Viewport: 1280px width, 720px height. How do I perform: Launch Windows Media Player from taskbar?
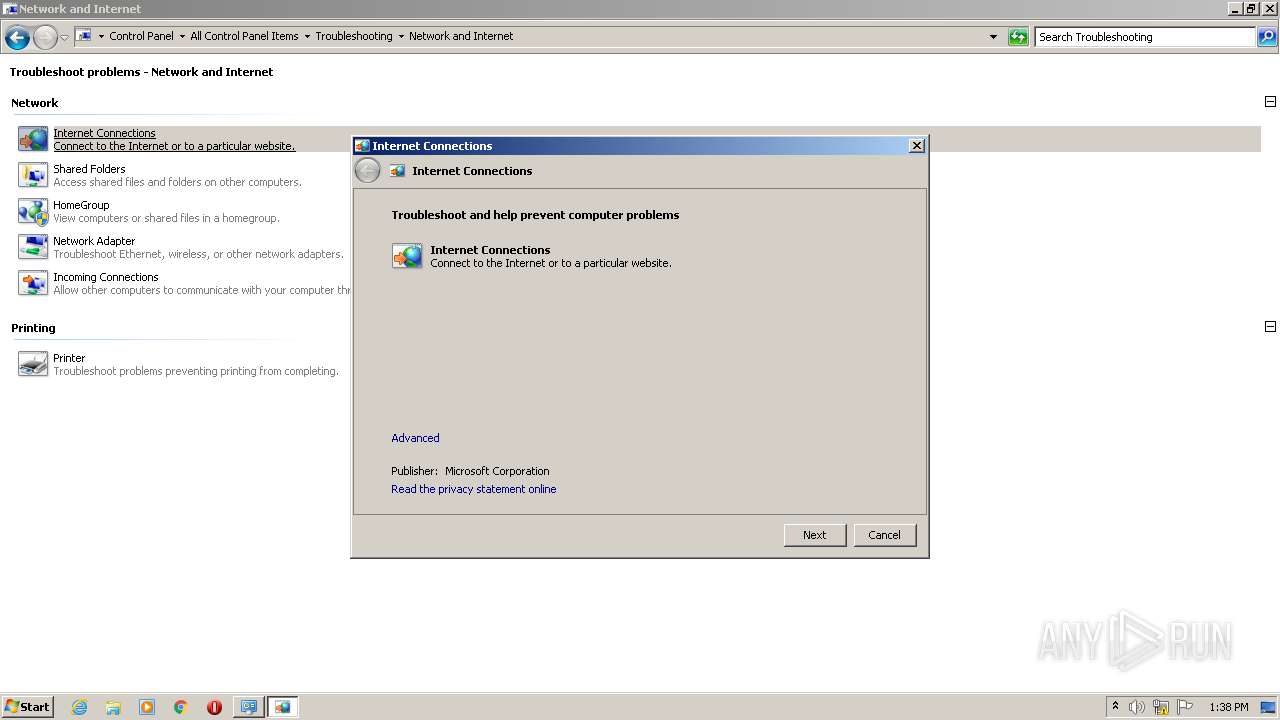[147, 707]
